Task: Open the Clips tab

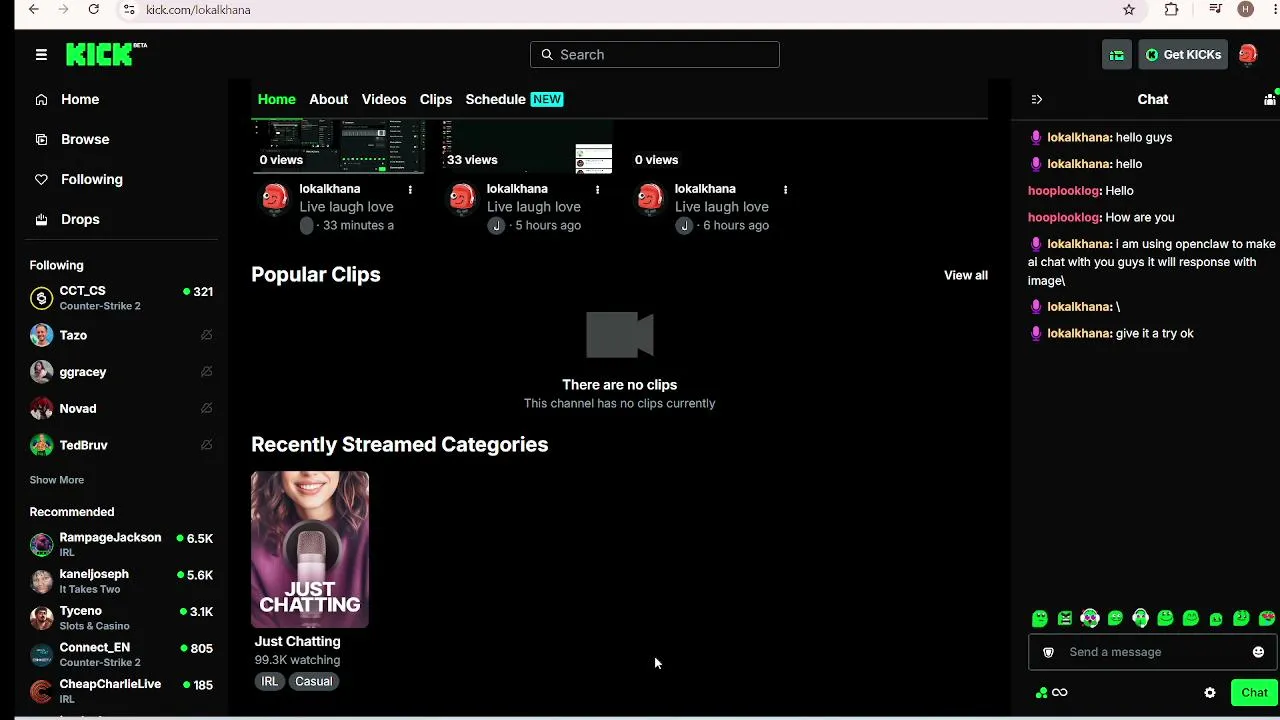Action: pyautogui.click(x=436, y=99)
